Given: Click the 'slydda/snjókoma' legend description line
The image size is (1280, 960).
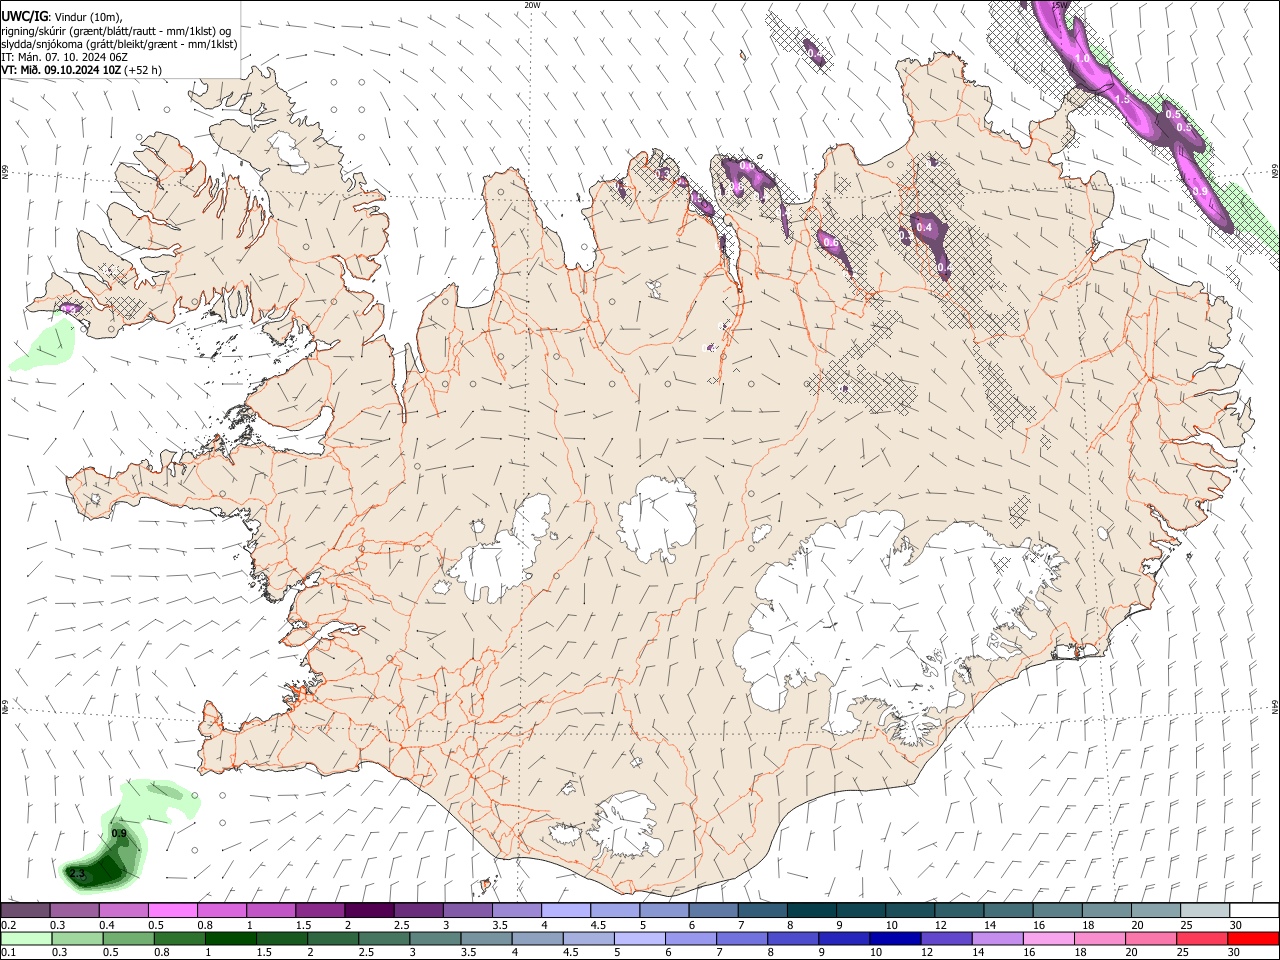Looking at the screenshot, I should (x=119, y=44).
